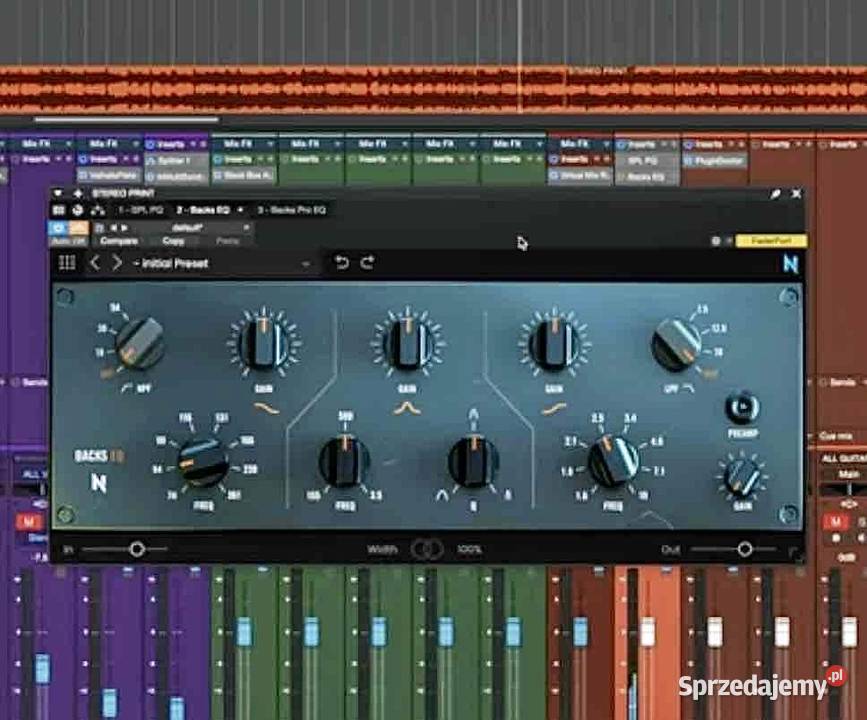Viewport: 867px width, 720px height.
Task: Click the pin icon at the plugin window top-right
Action: pos(776,193)
